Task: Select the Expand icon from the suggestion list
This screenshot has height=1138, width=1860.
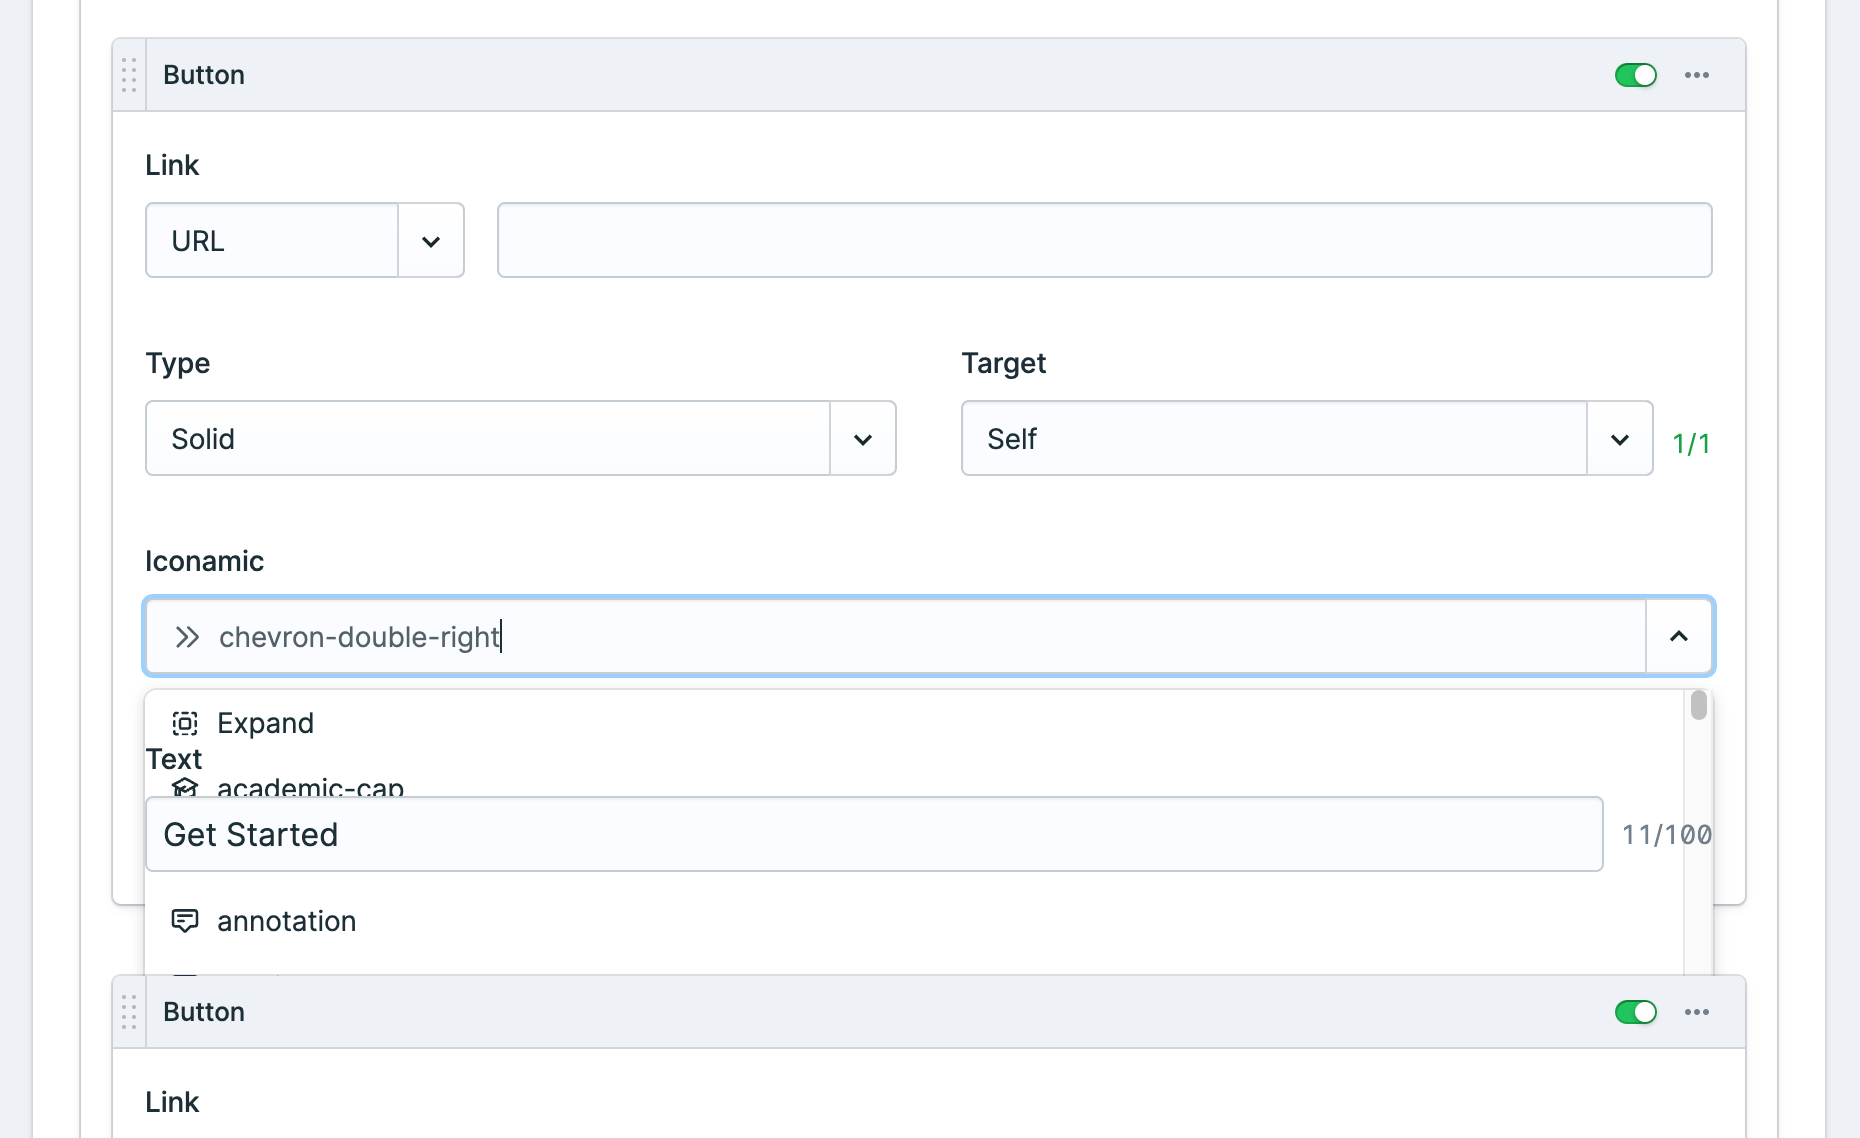Action: [265, 722]
